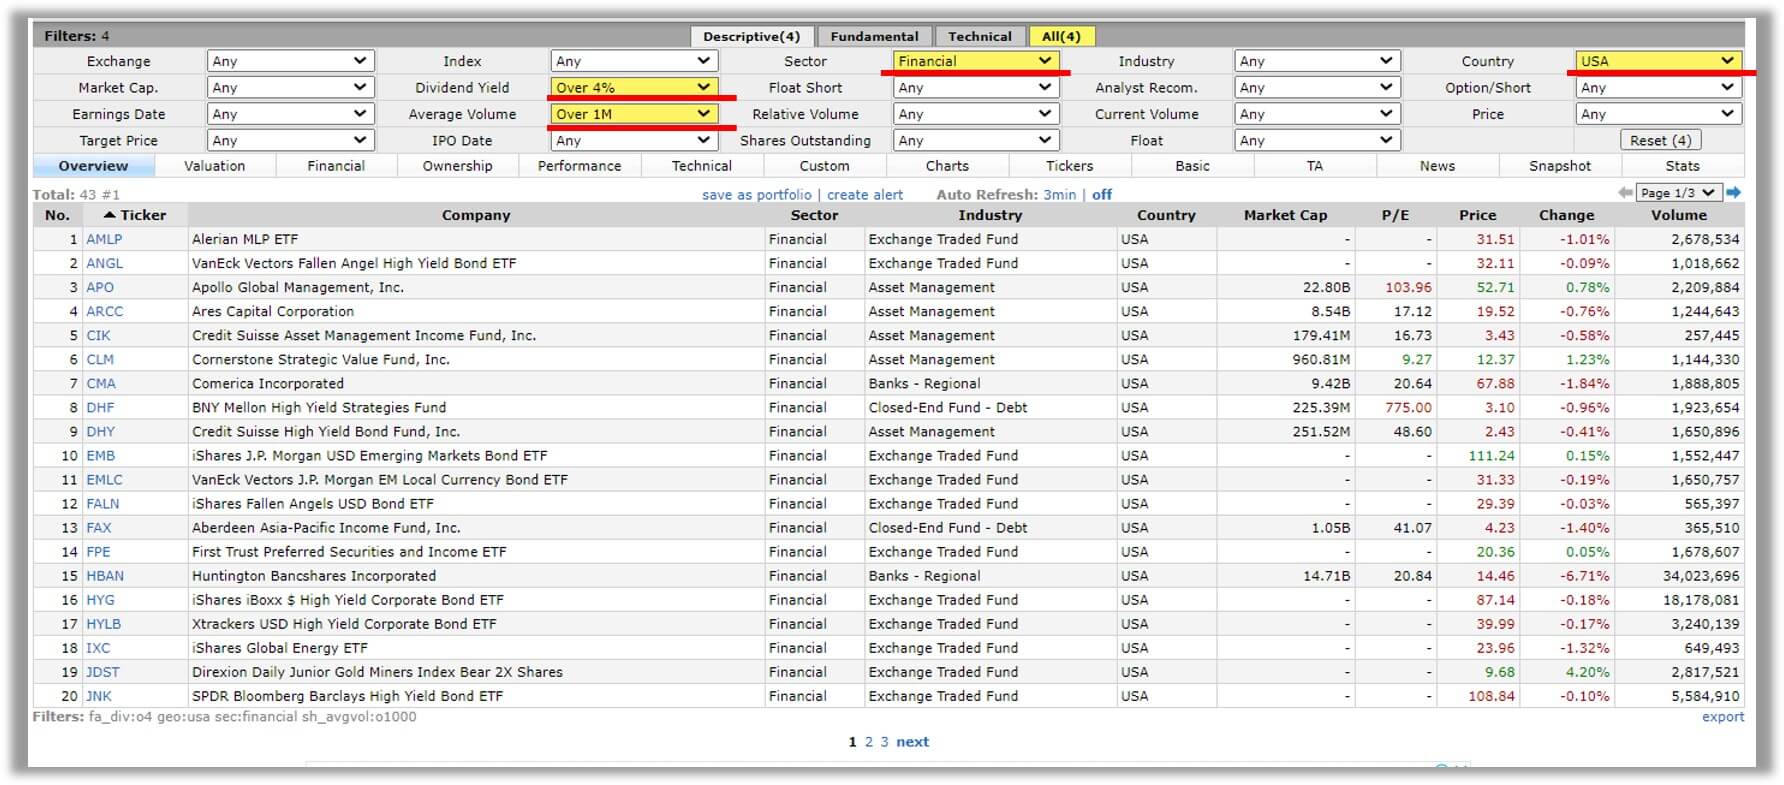Go to the previous page with the left arrow icon

coord(1625,193)
